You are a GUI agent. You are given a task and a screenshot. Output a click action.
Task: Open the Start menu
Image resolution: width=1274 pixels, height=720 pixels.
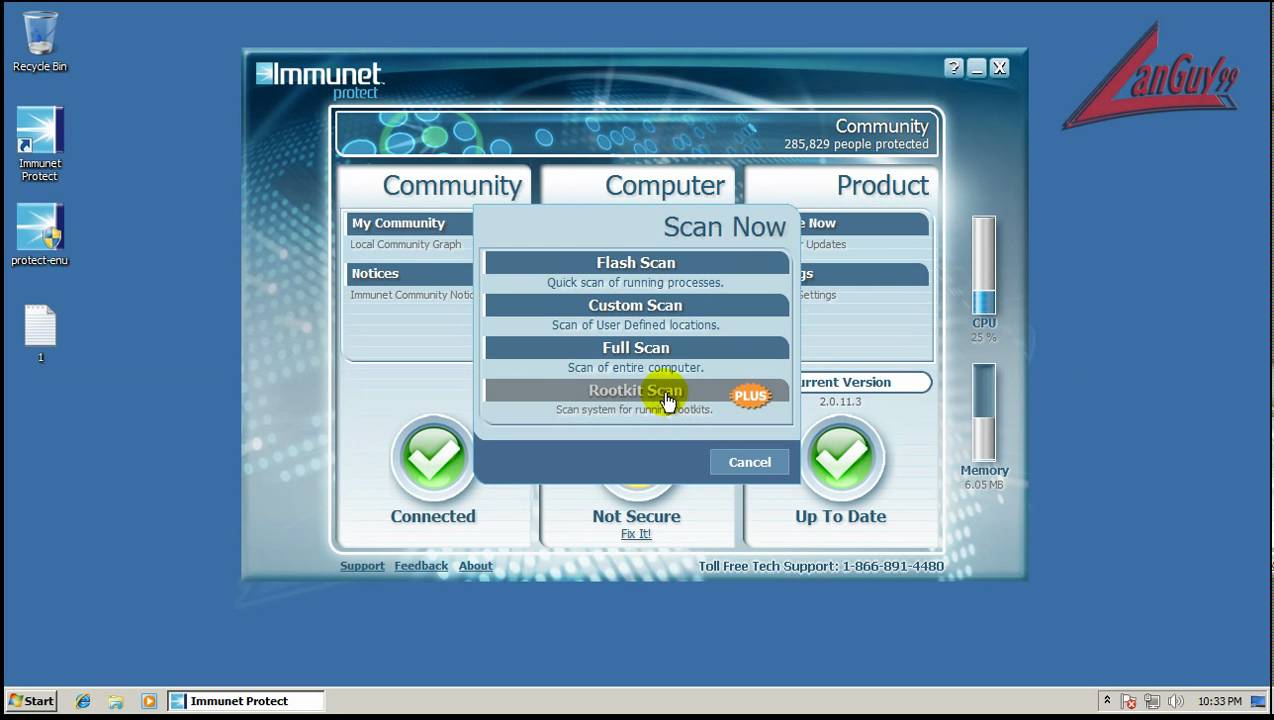point(31,701)
